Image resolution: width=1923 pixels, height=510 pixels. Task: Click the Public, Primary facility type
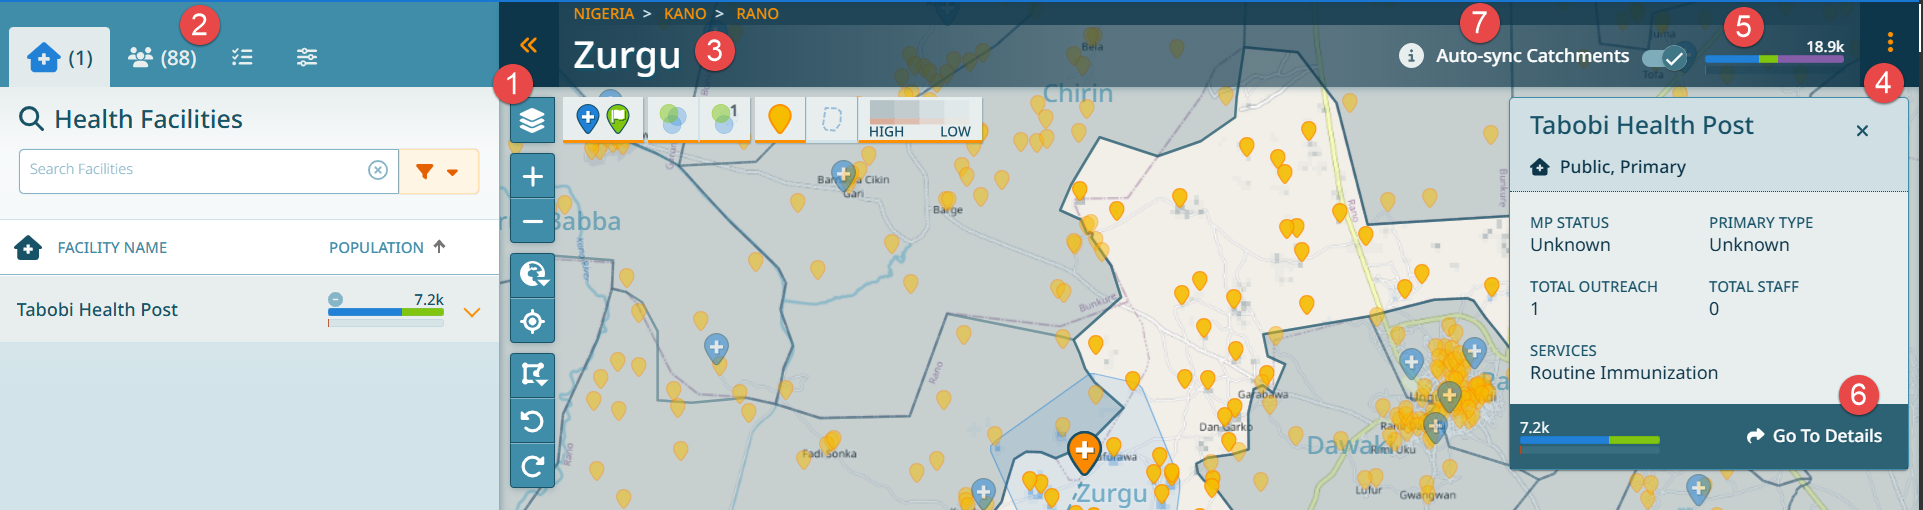1622,167
